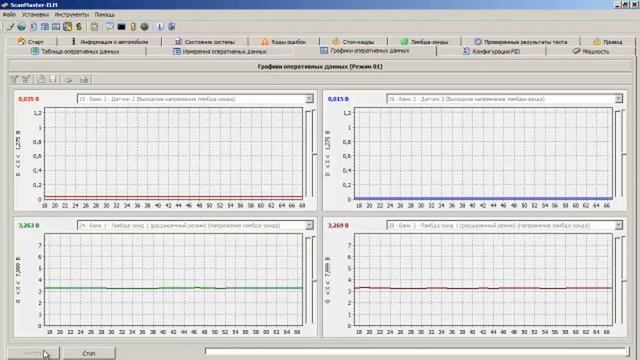This screenshot has width=640, height=360.
Task: Click the red 0,035 В reading
Action: coord(29,99)
